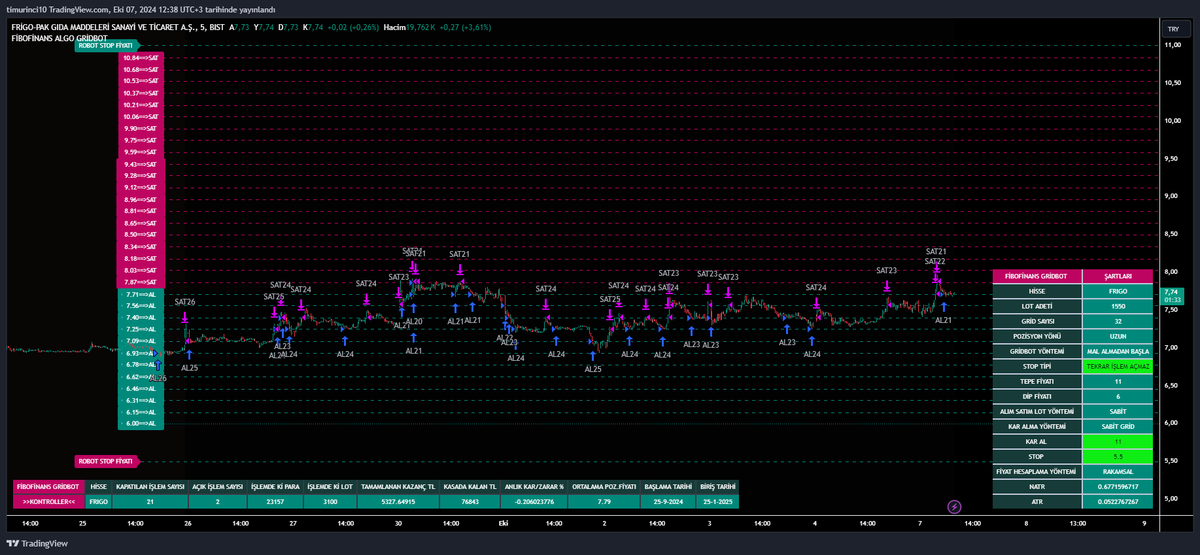Click the RAKAMSAL value cell
Image resolution: width=1200 pixels, height=555 pixels.
[1118, 471]
